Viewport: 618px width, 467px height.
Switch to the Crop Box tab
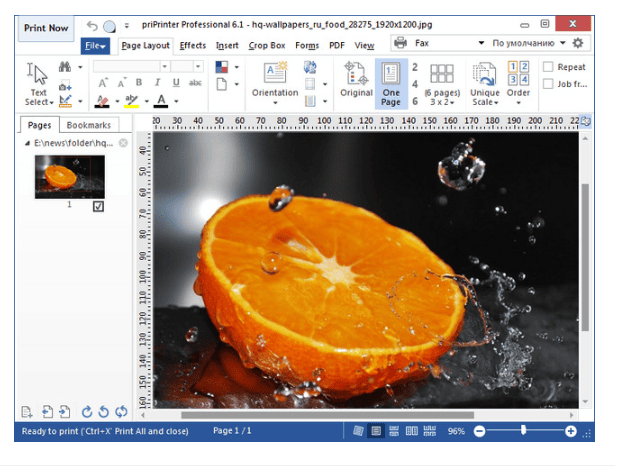click(267, 46)
